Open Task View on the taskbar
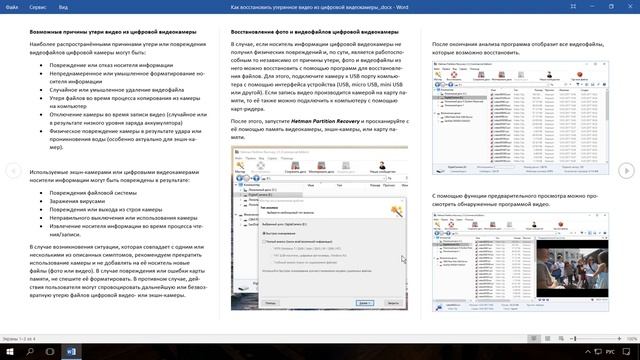640x360 pixels. [50, 351]
